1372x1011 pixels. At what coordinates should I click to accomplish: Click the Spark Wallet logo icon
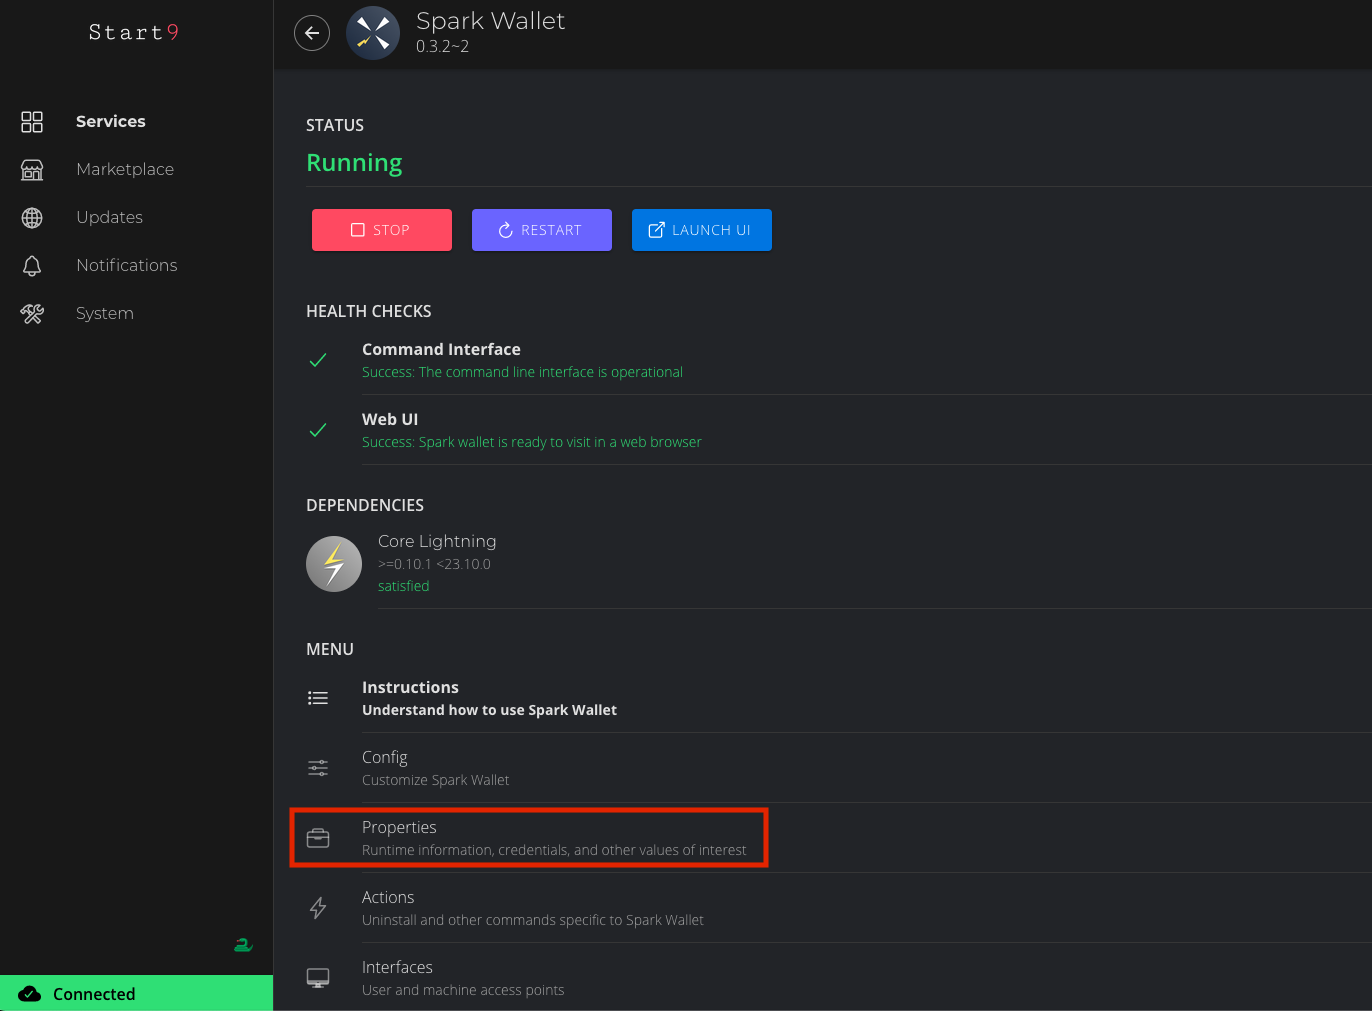[373, 33]
